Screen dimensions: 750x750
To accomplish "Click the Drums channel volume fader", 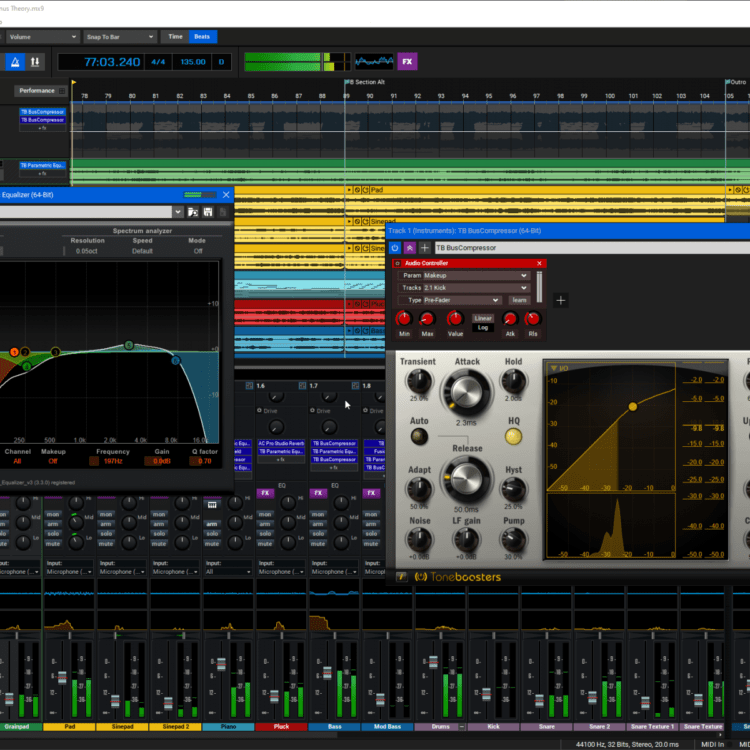I will pyautogui.click(x=433, y=661).
